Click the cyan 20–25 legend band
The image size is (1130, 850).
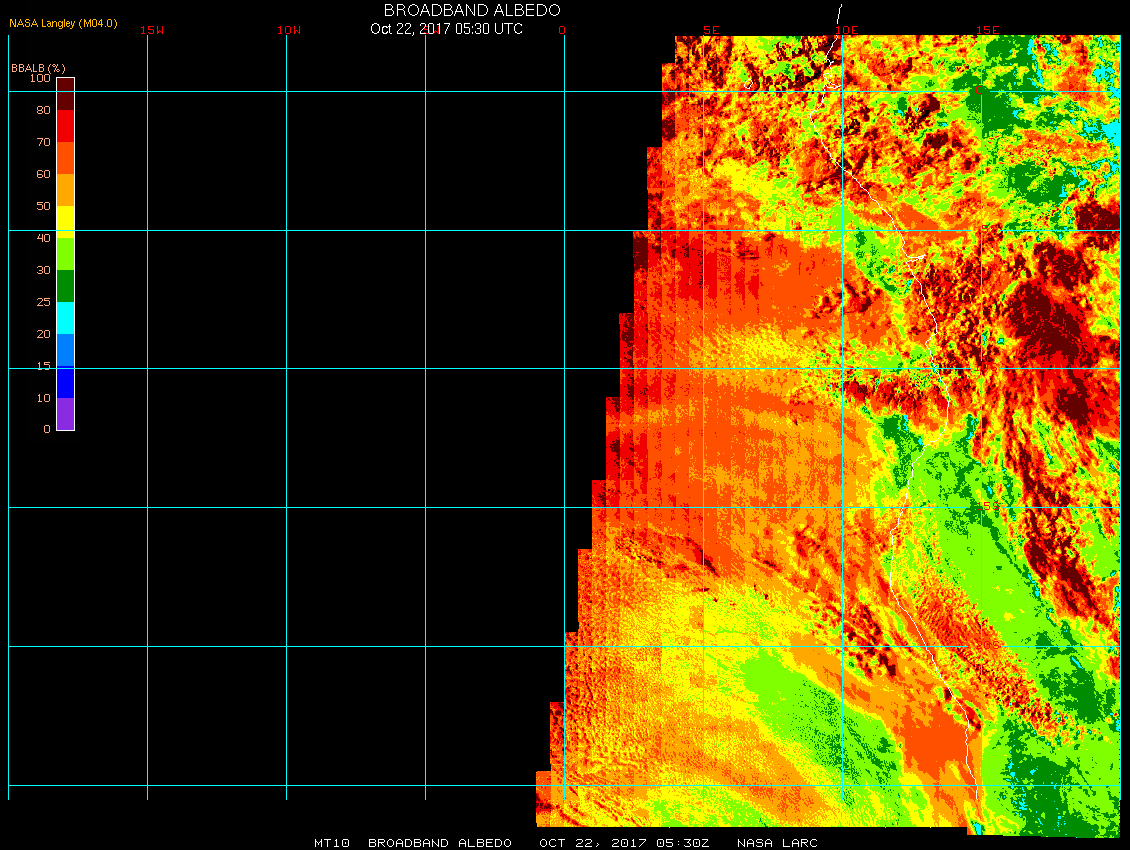point(66,318)
